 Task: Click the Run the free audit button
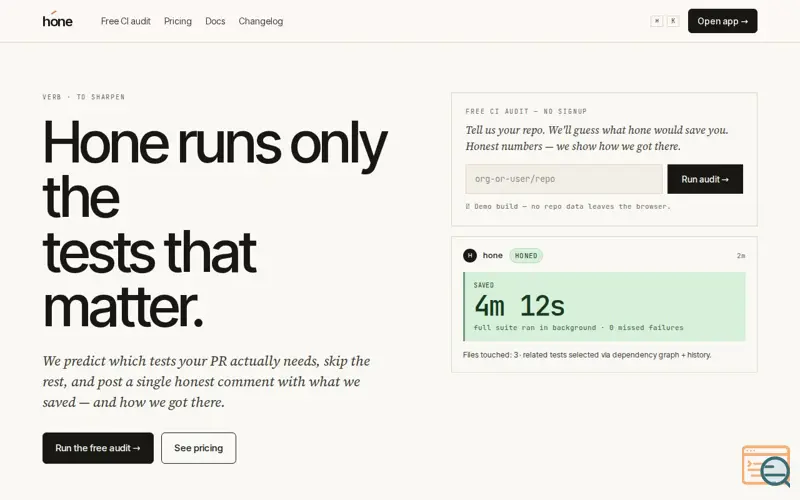[x=98, y=448]
